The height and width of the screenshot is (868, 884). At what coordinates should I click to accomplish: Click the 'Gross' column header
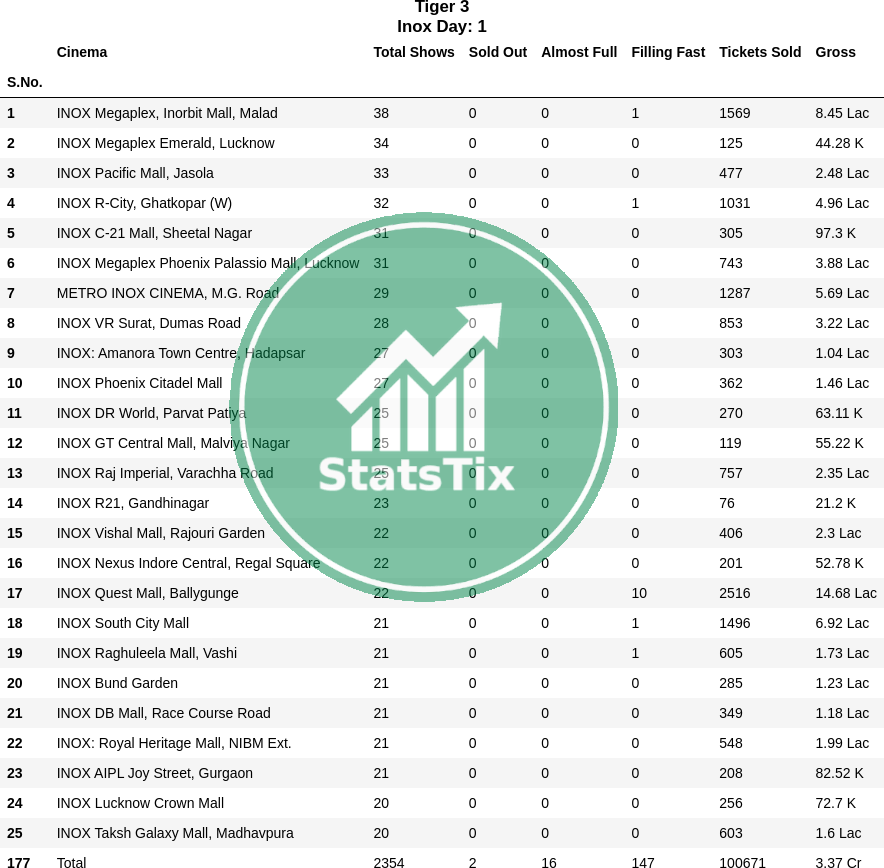[836, 52]
